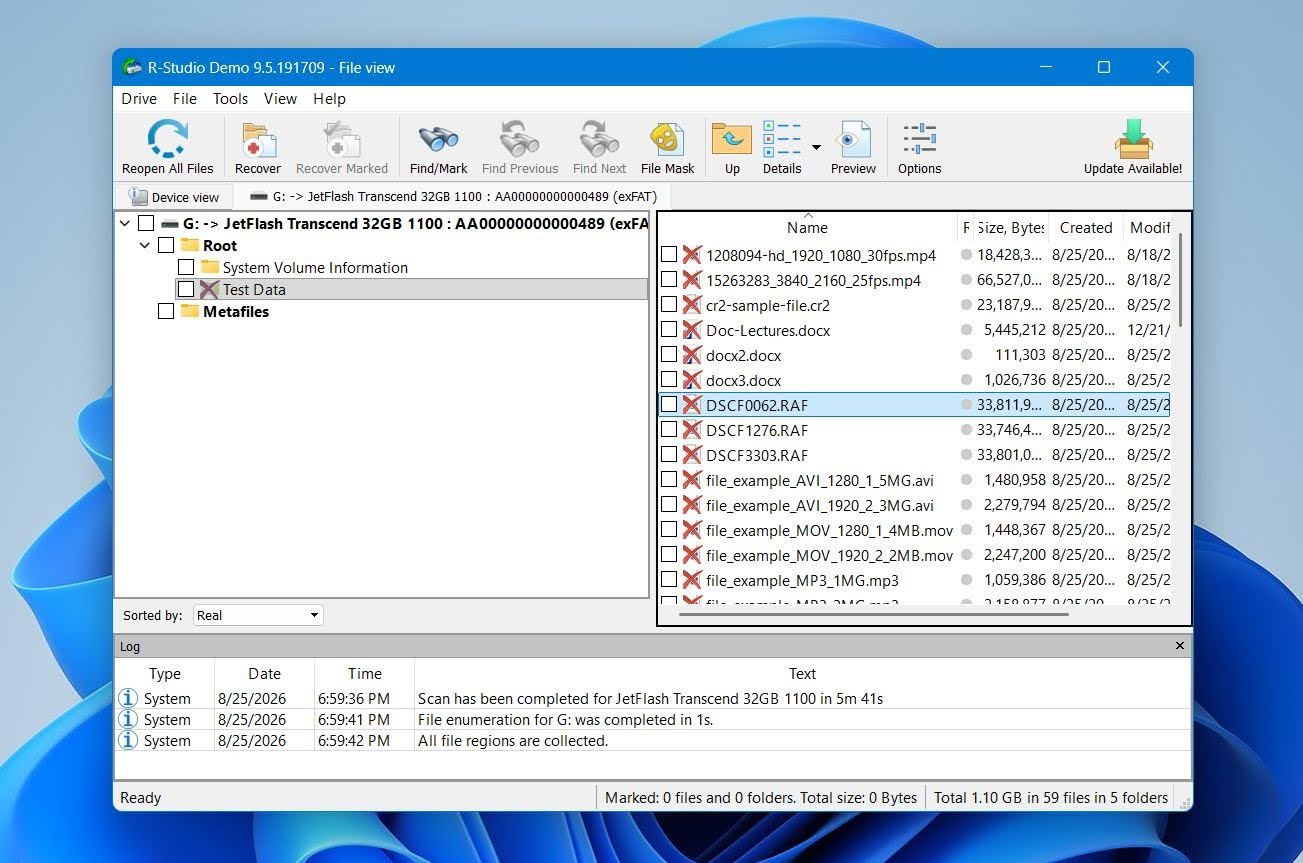Image resolution: width=1303 pixels, height=863 pixels.
Task: Click the file list horizontal scrollbar
Action: pos(874,612)
